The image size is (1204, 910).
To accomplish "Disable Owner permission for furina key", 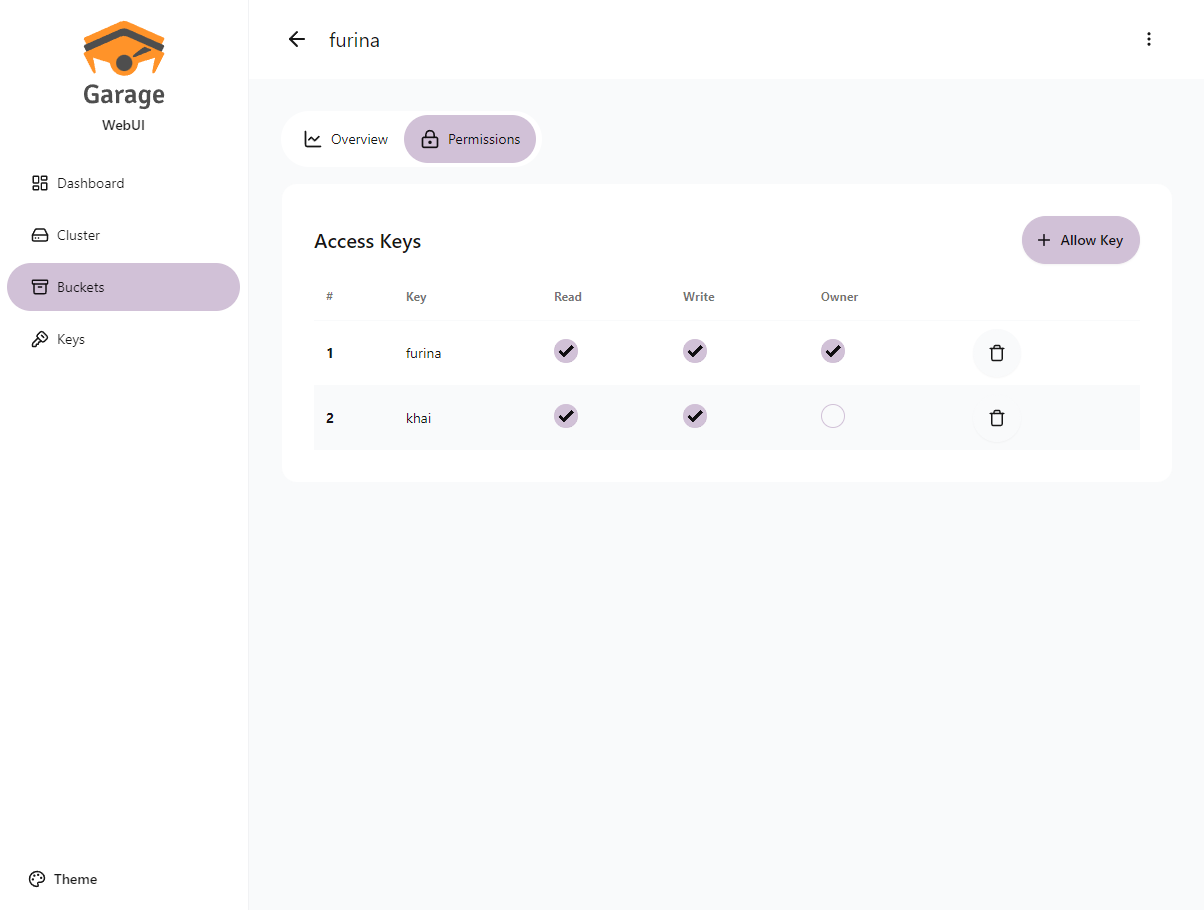I will 833,351.
